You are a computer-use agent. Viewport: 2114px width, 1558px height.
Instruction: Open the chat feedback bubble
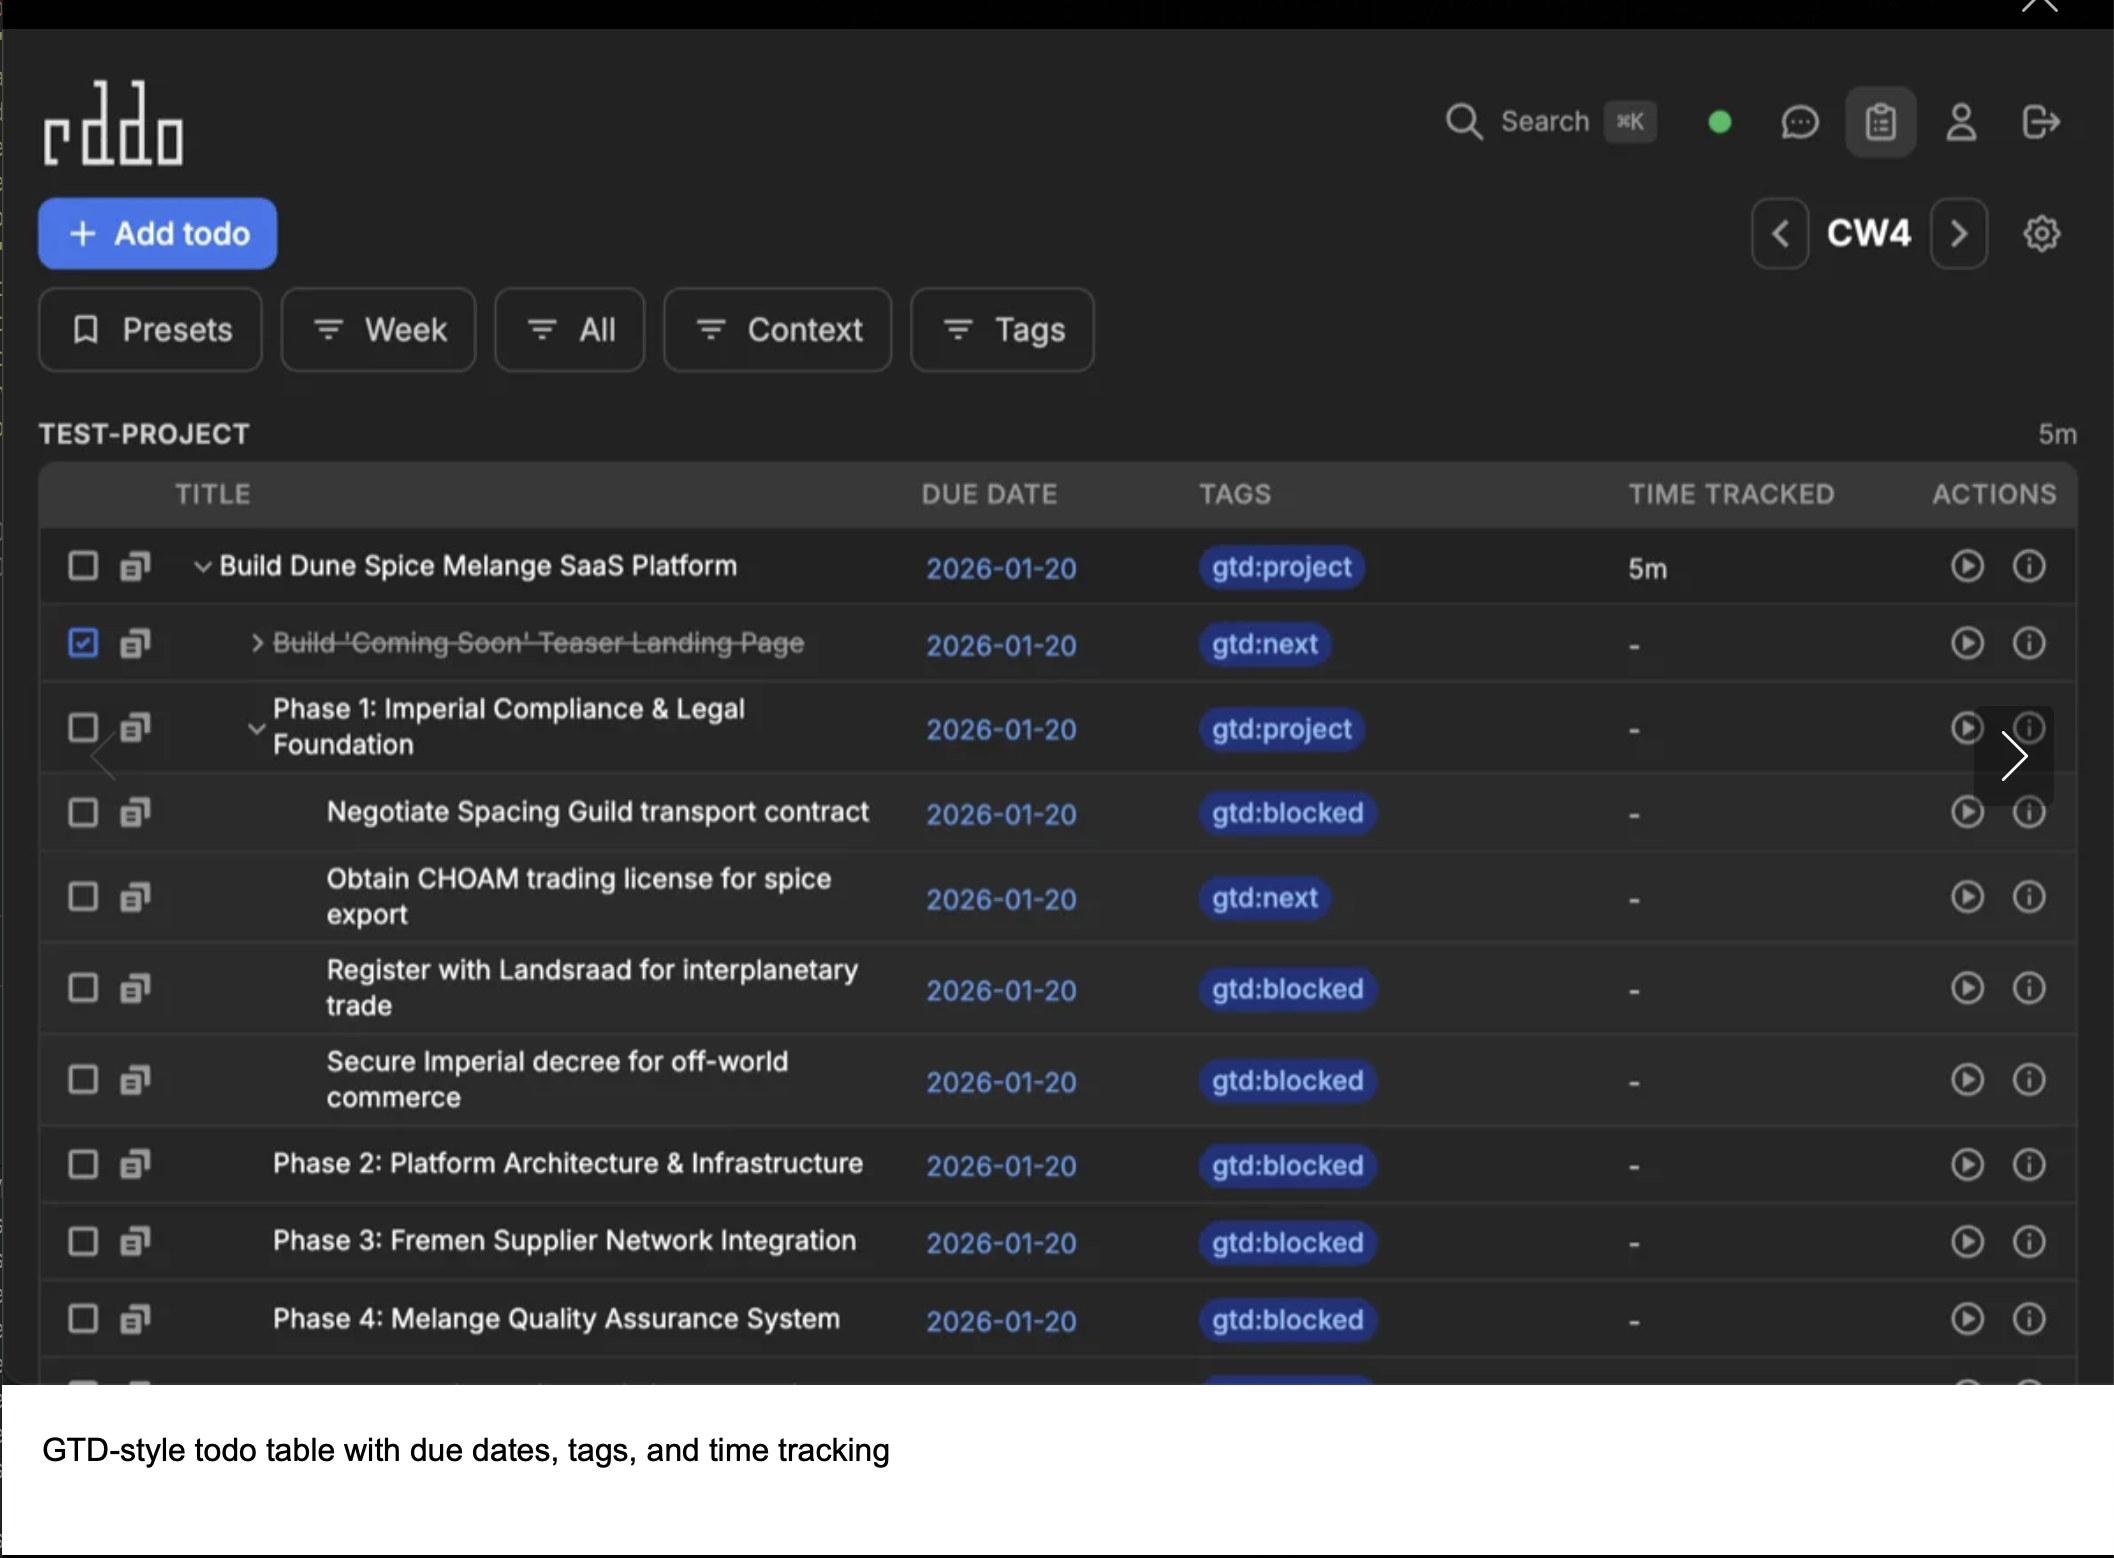(1799, 121)
